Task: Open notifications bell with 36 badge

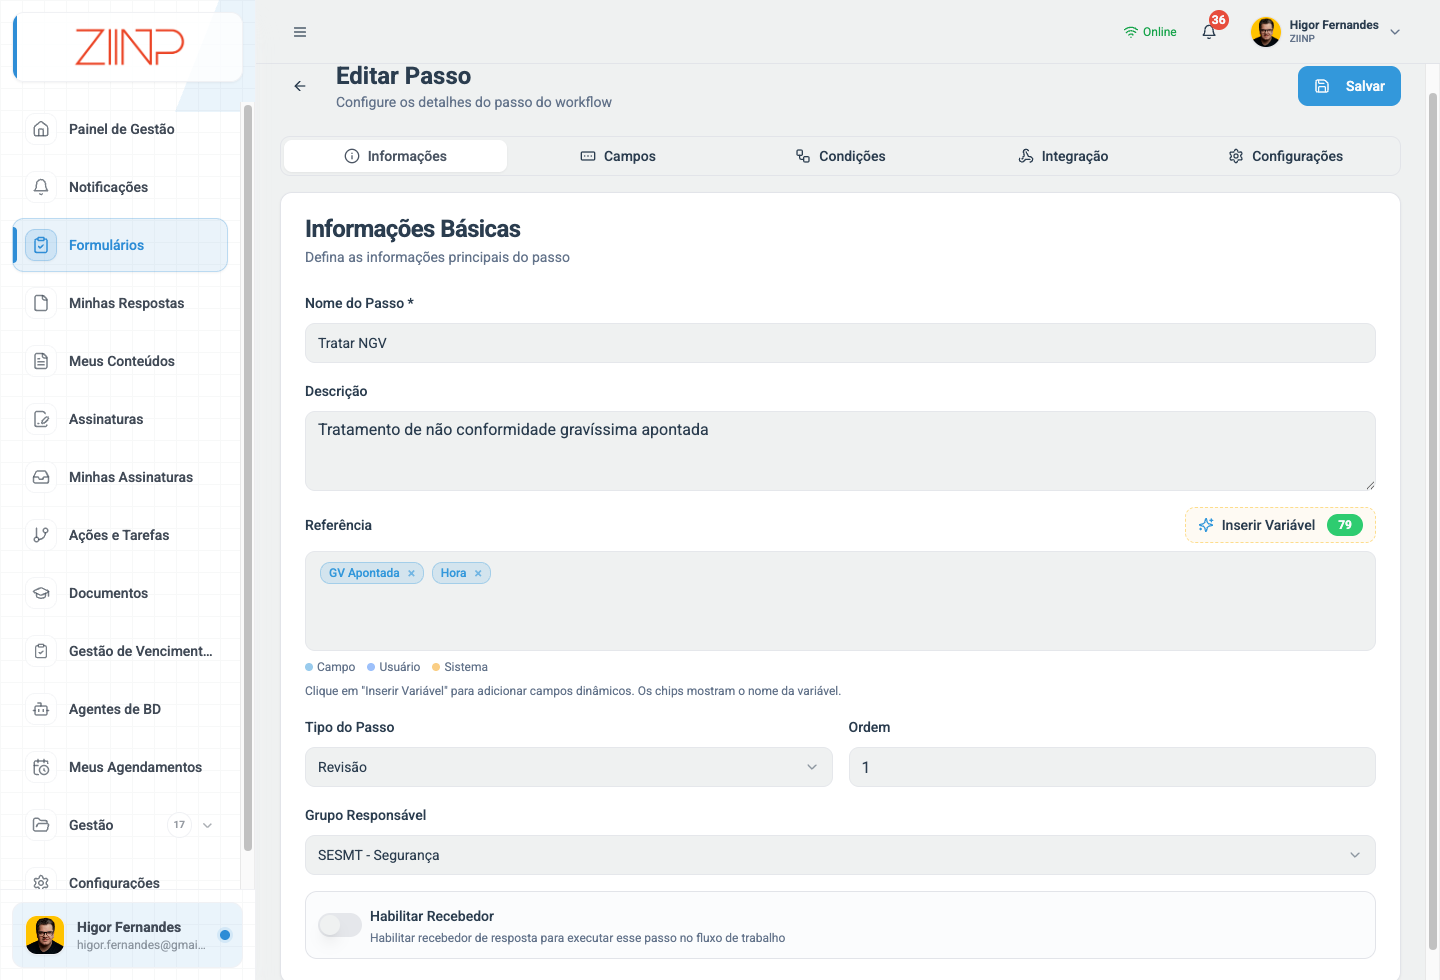Action: 1209,32
